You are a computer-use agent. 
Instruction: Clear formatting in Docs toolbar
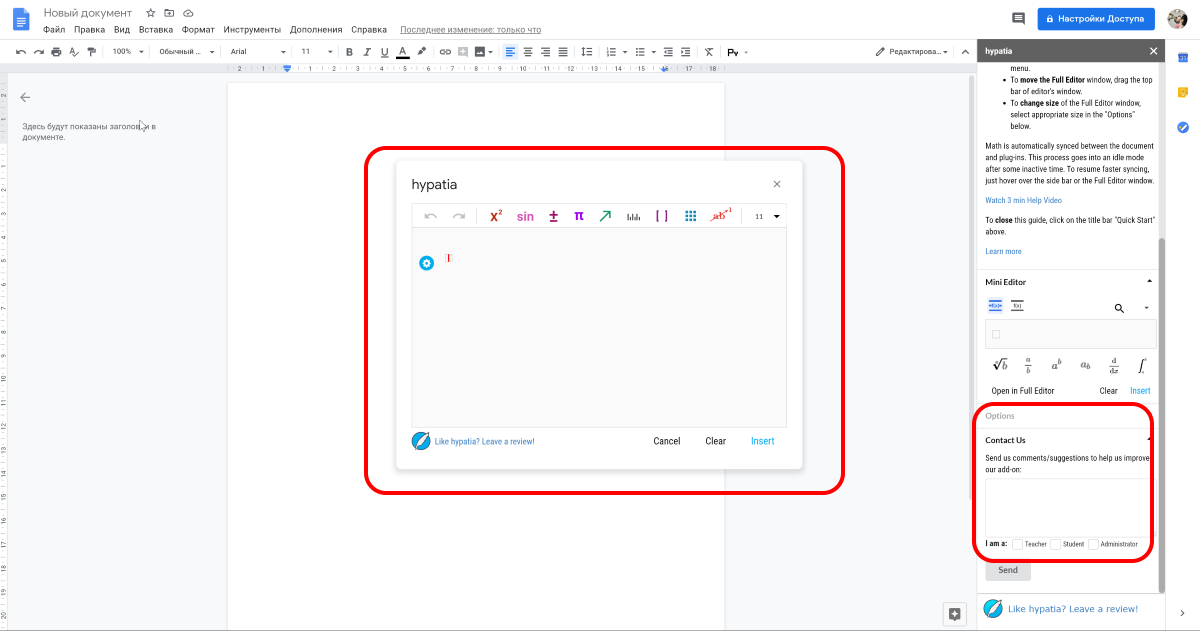click(x=709, y=51)
